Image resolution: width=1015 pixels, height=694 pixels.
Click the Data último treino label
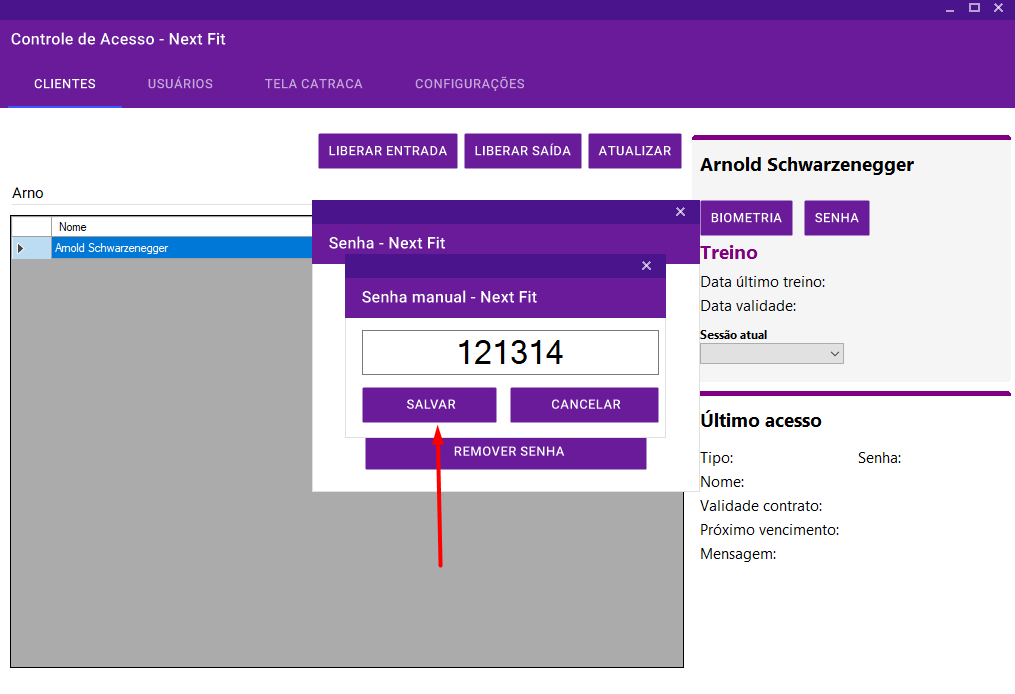click(763, 282)
